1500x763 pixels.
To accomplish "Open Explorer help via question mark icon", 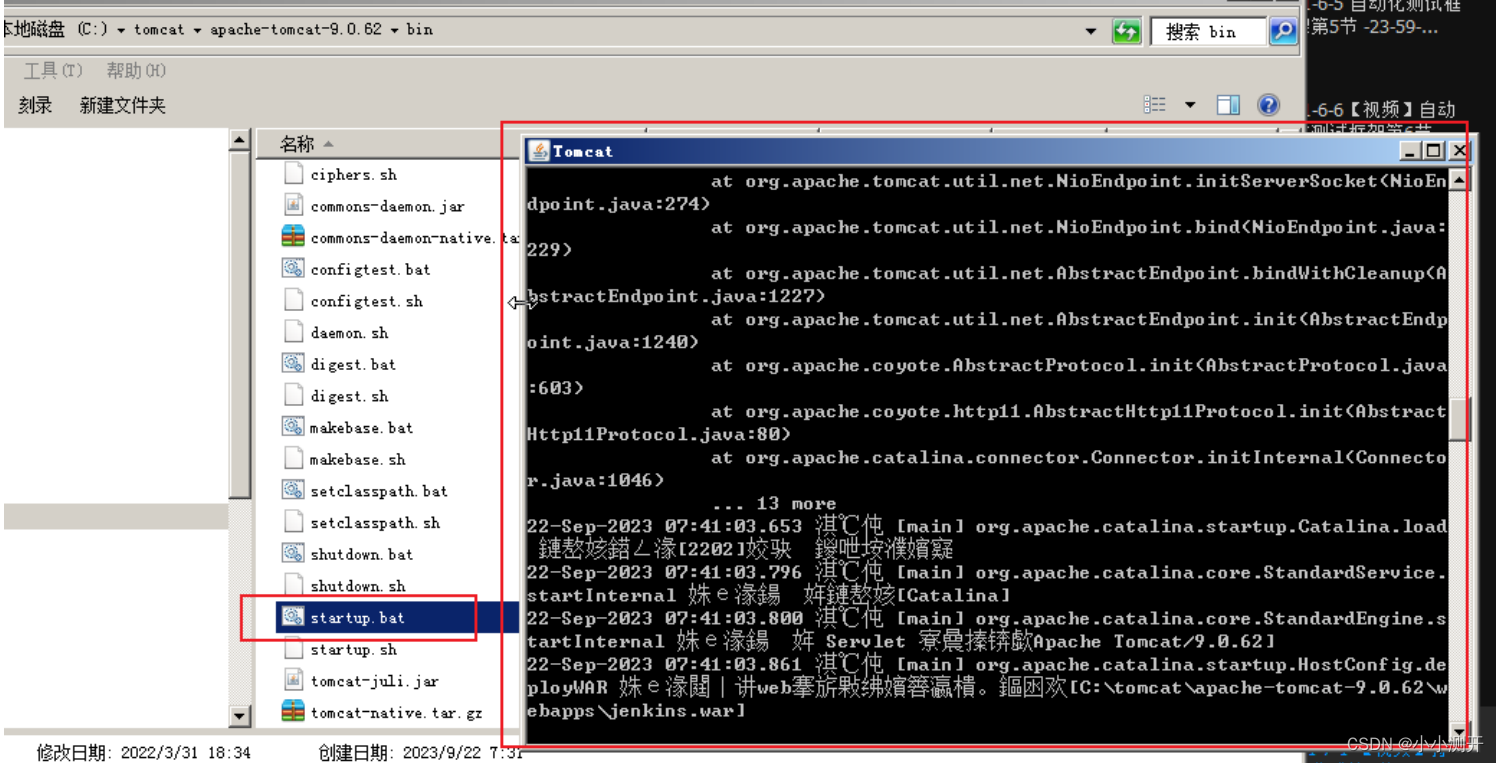I will (1268, 105).
